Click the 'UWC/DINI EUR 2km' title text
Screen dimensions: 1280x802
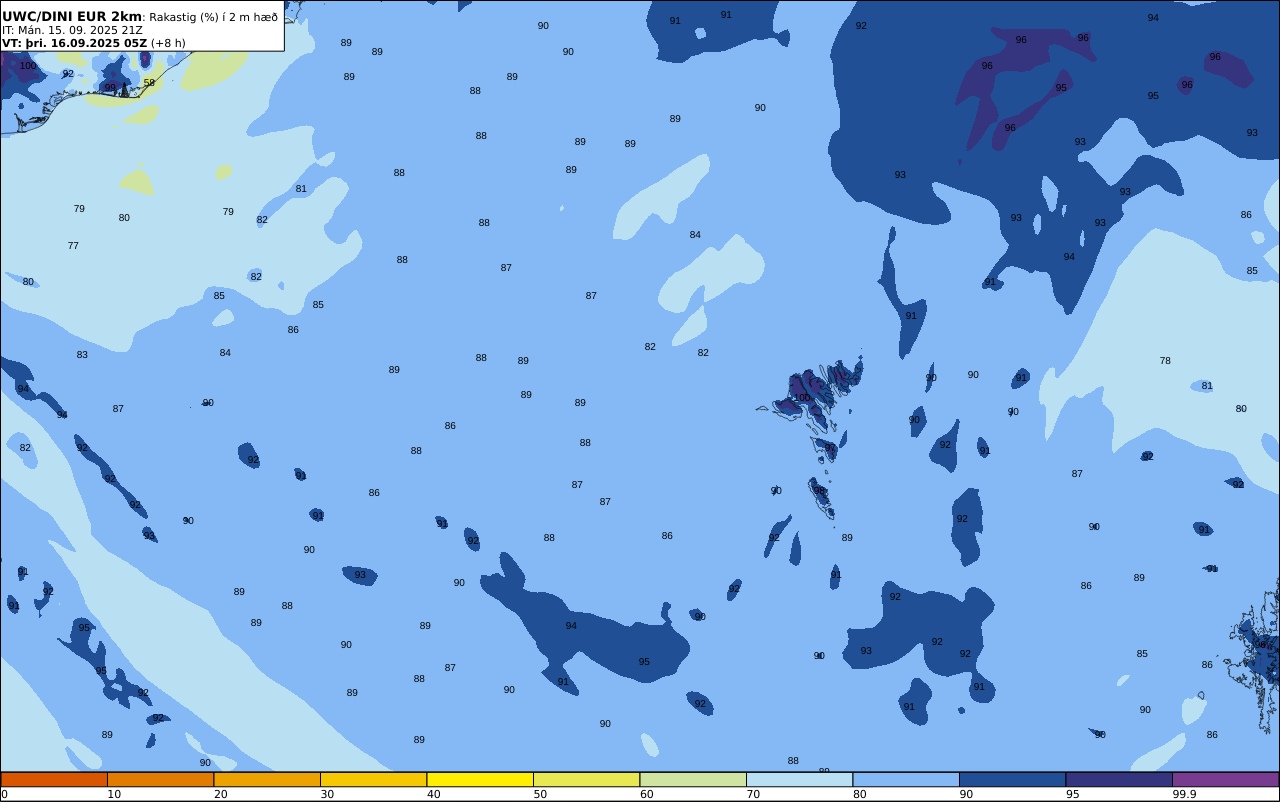pos(72,17)
